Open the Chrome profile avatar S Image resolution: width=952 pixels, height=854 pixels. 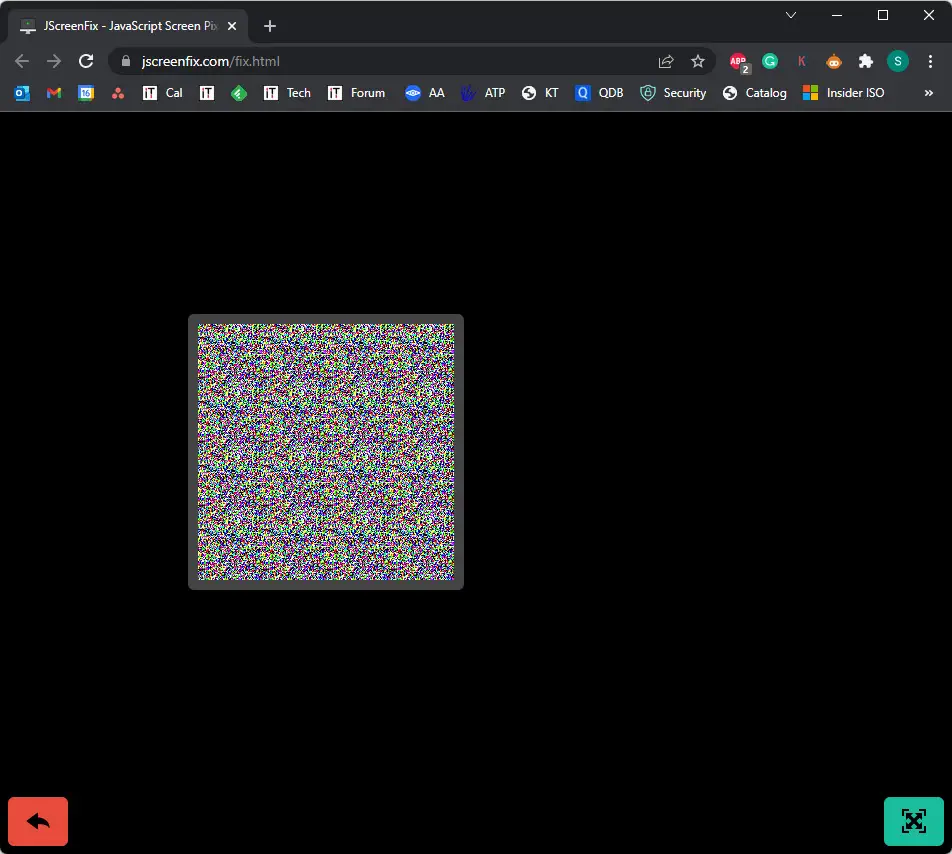click(x=897, y=61)
